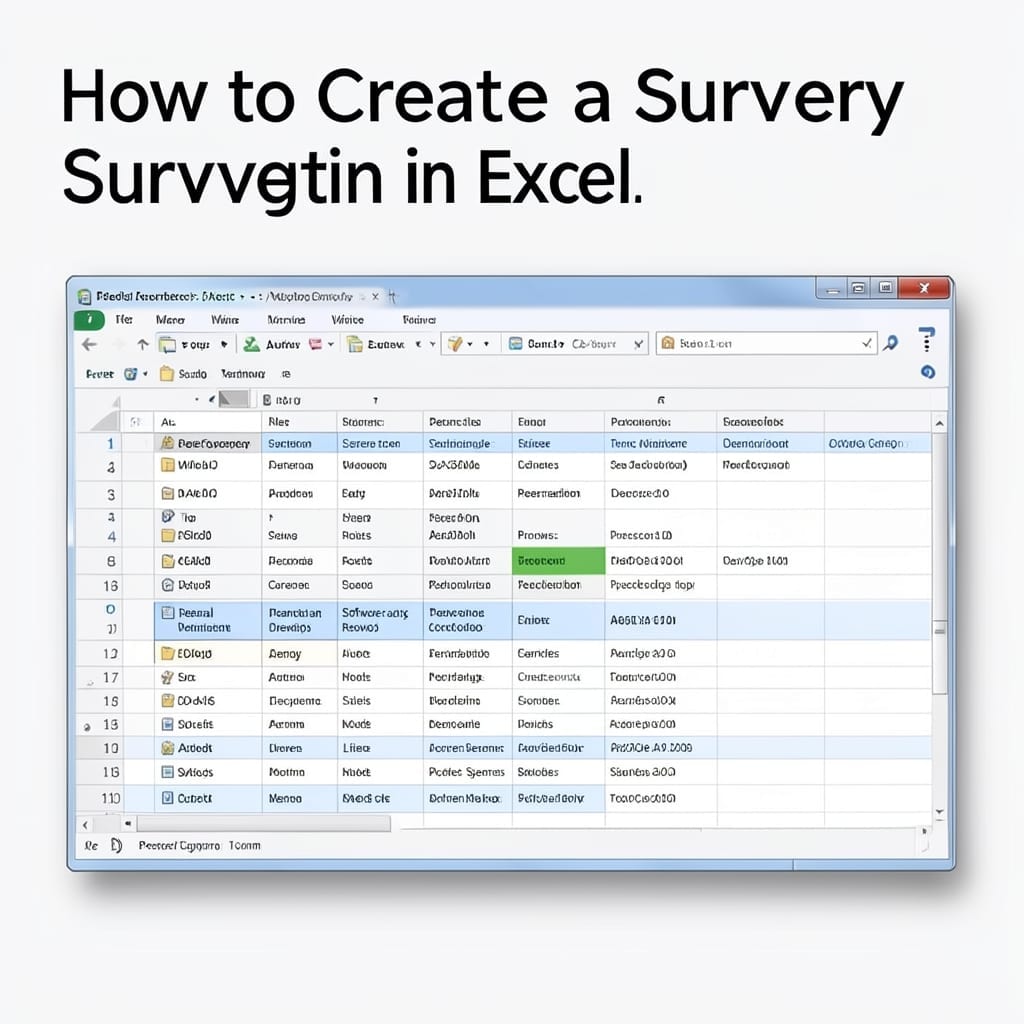
Task: Select the Sofwereadg Reovos cell
Action: [380, 620]
